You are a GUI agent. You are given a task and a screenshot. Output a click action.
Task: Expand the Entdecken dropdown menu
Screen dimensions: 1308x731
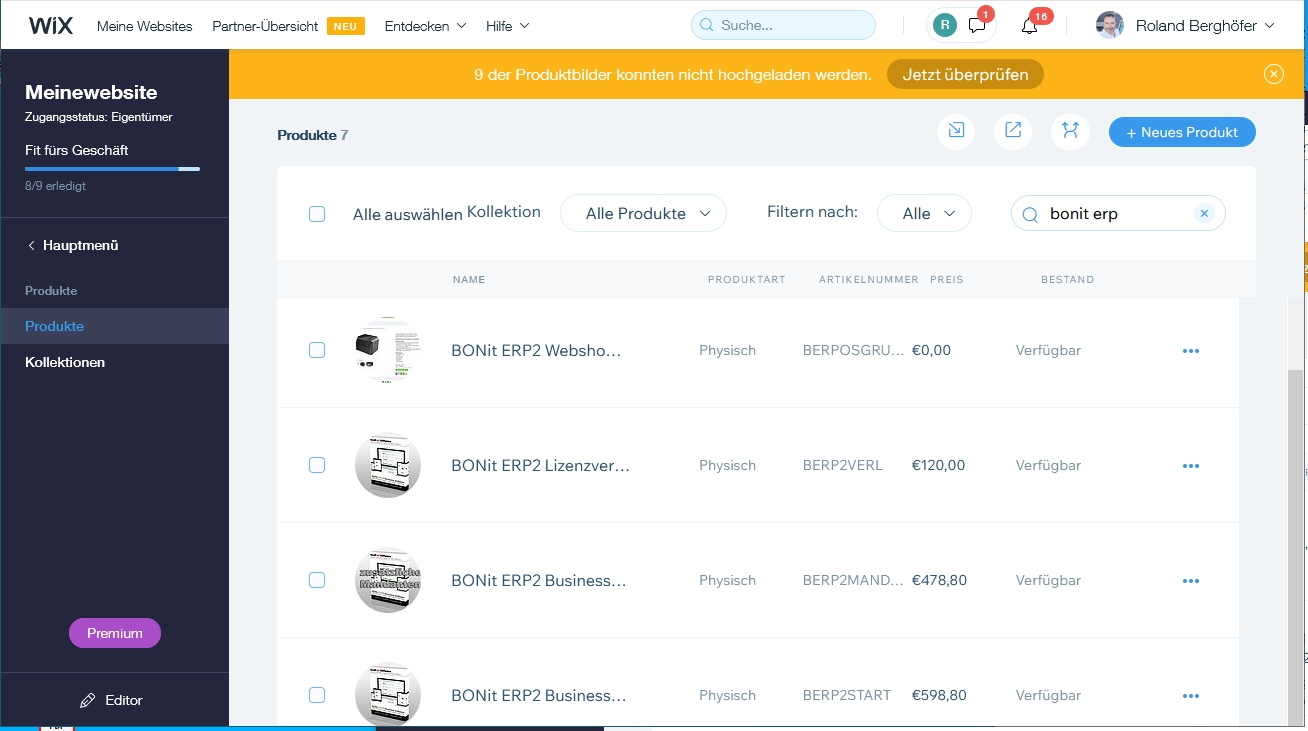(x=425, y=26)
